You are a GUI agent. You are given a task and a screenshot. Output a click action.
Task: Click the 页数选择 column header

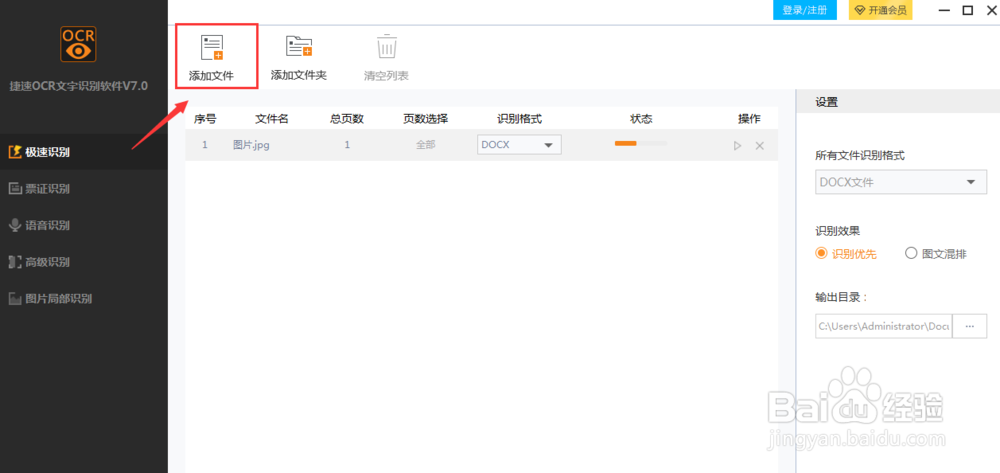pyautogui.click(x=425, y=119)
